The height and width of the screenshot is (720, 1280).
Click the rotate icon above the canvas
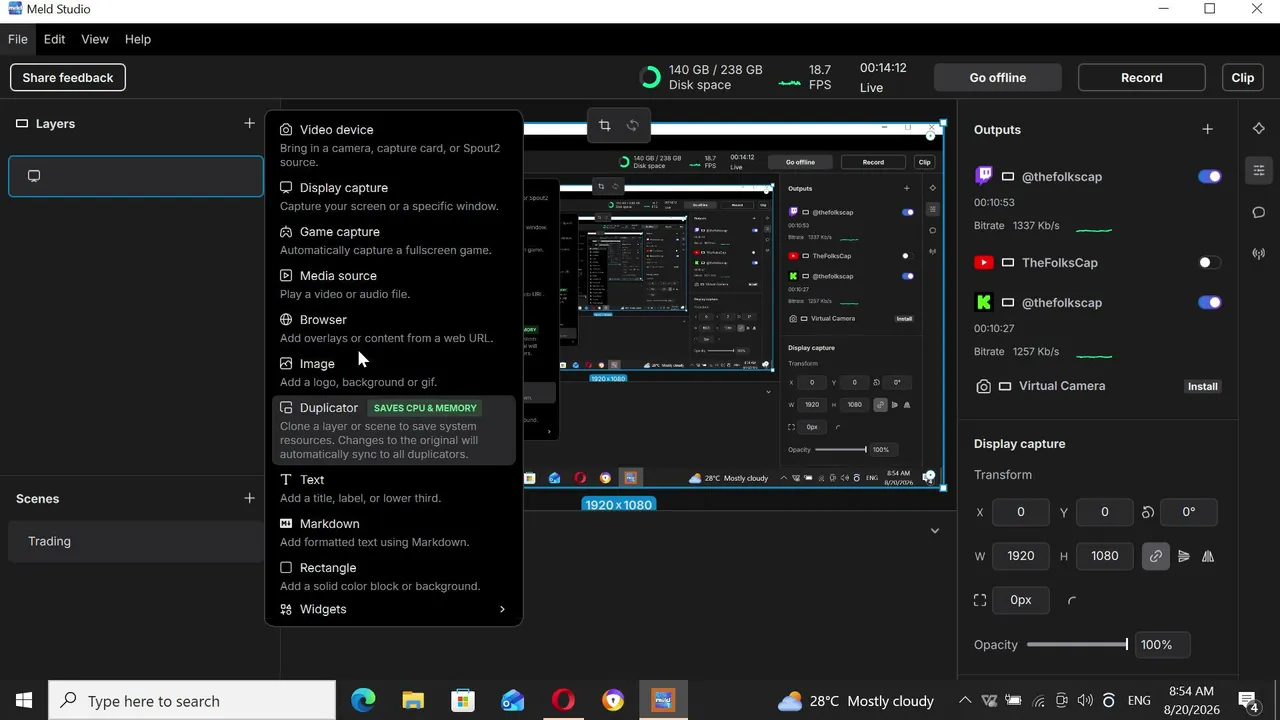coord(632,125)
